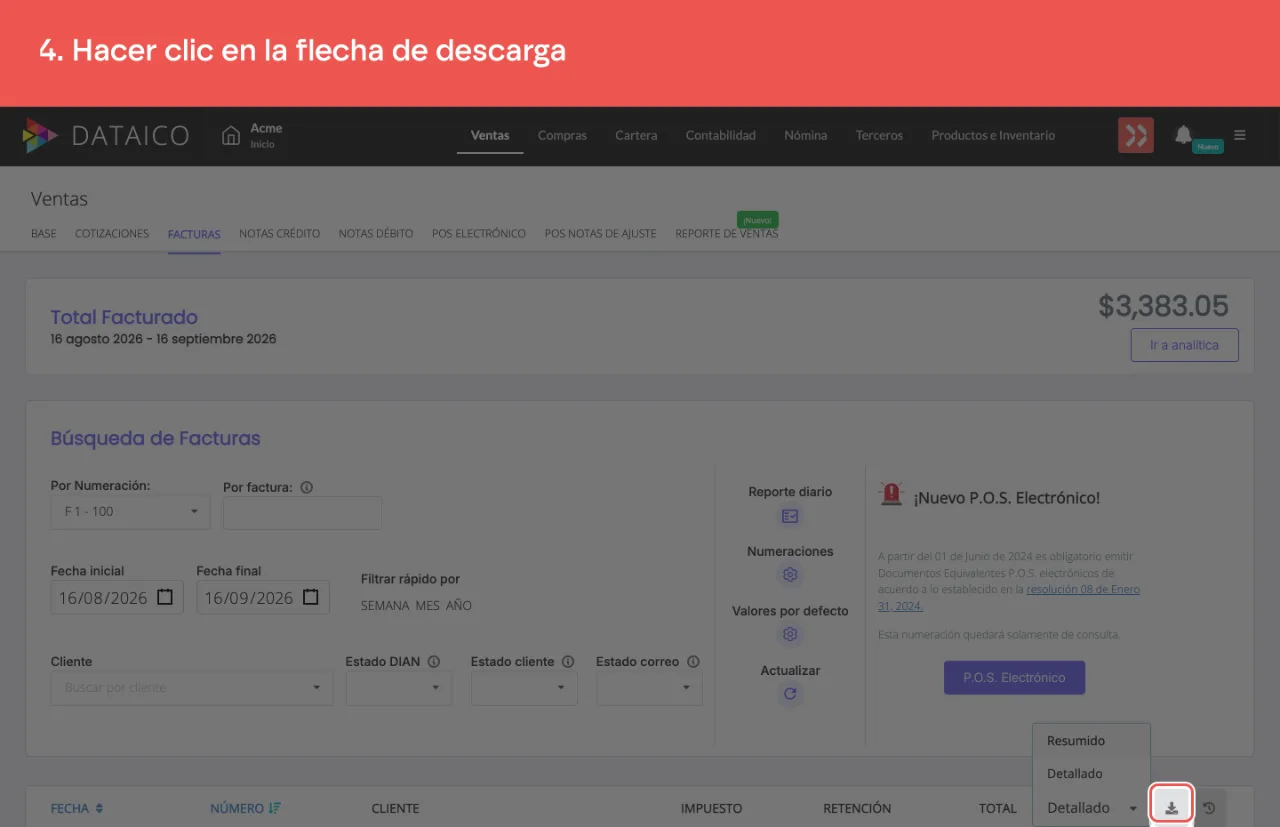Click the Dataico logo
The width and height of the screenshot is (1280, 827).
point(107,135)
